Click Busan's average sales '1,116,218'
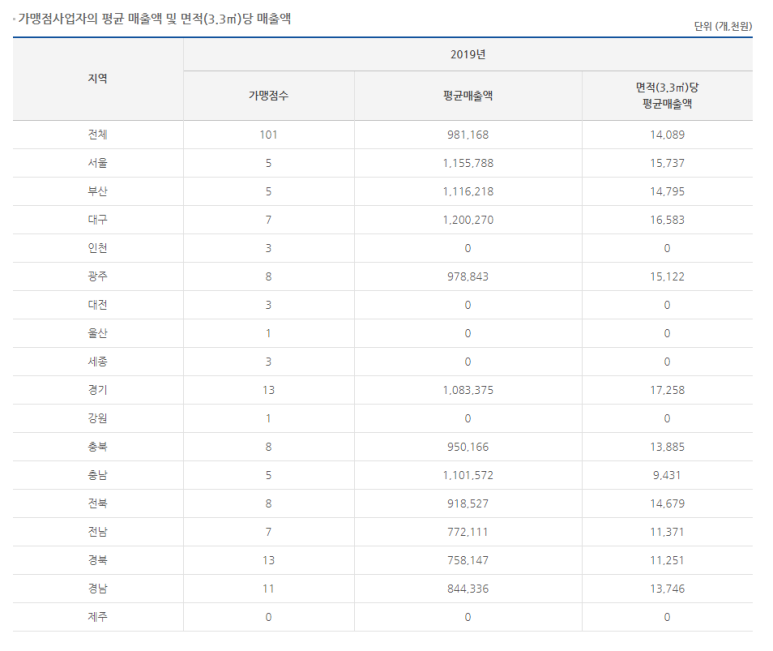The image size is (773, 651). [467, 191]
